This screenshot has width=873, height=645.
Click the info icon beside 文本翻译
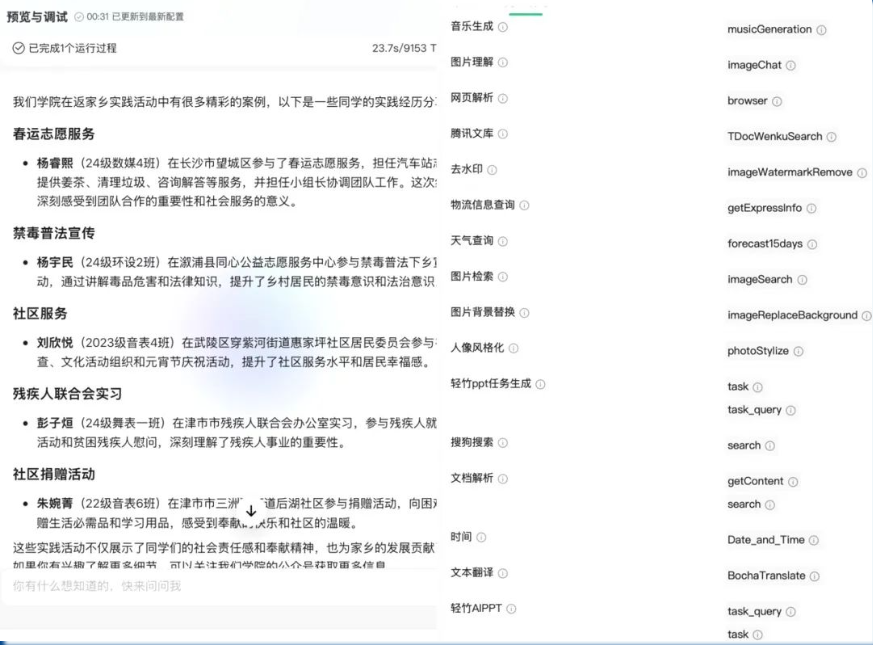coord(503,573)
